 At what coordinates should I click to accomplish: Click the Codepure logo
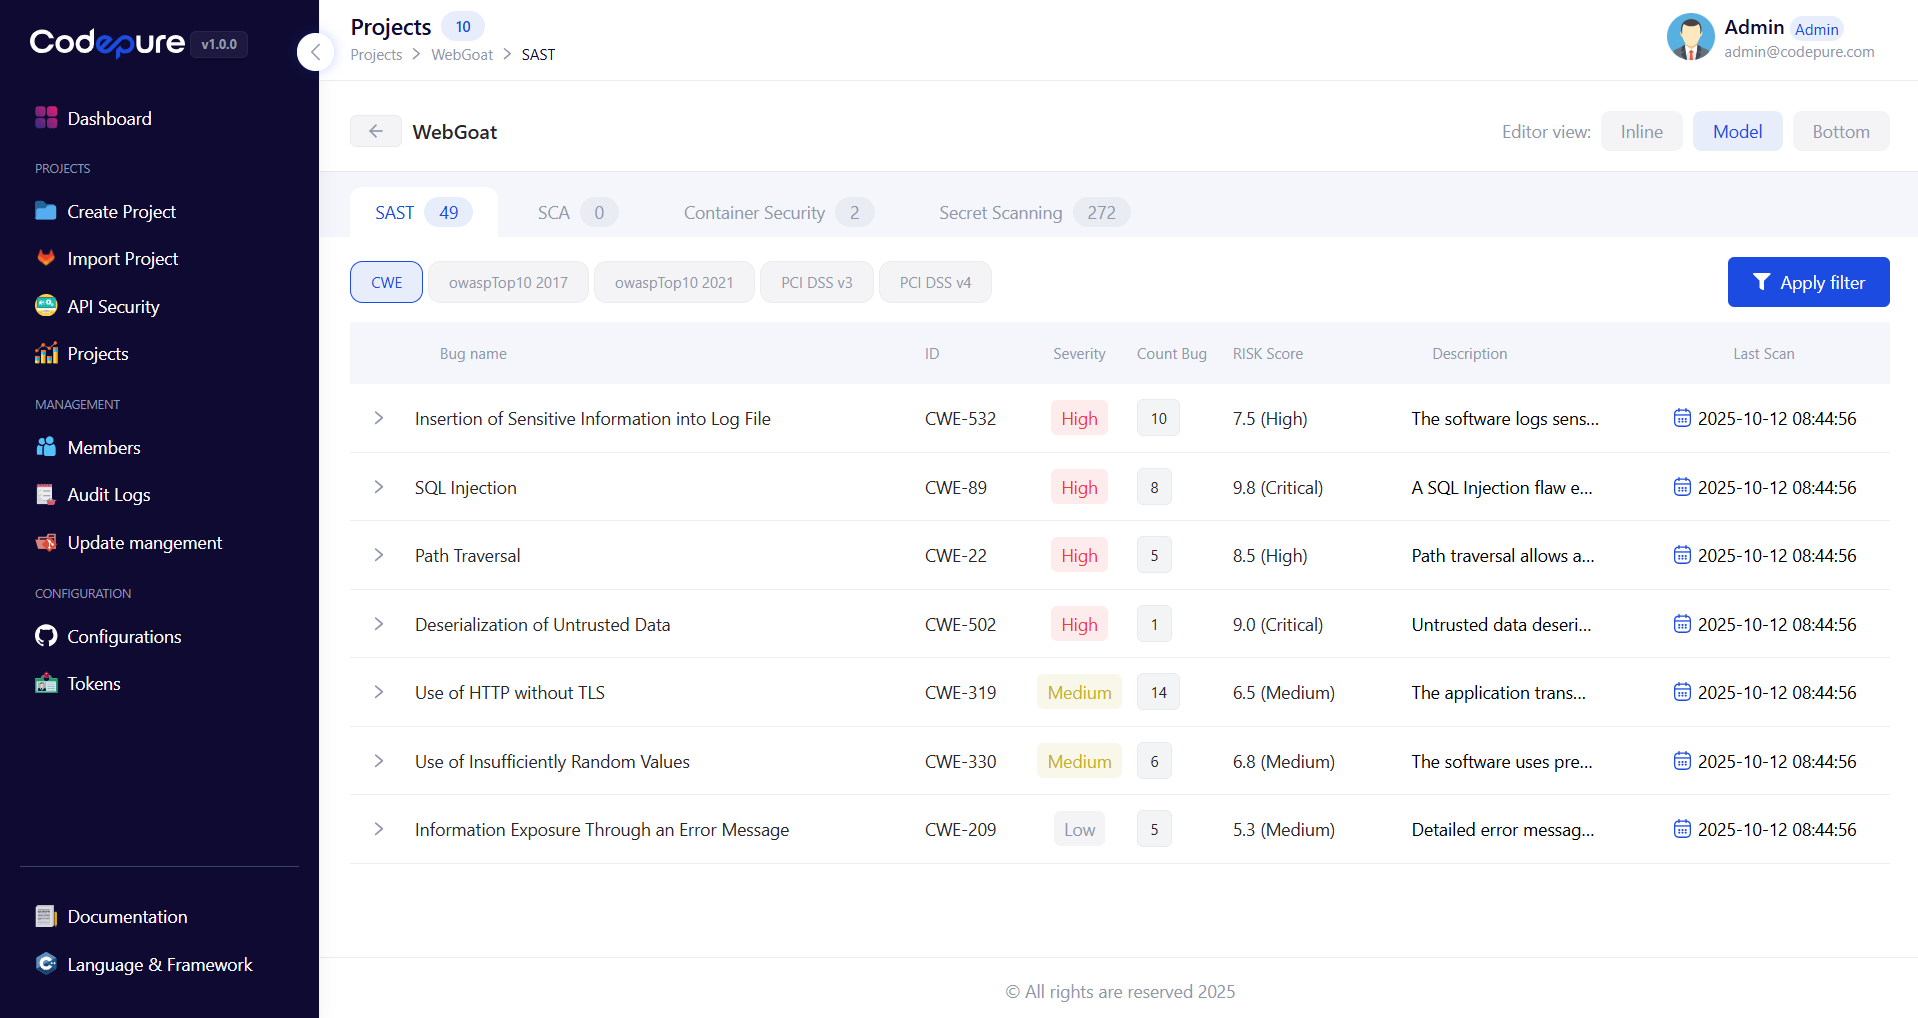(107, 42)
